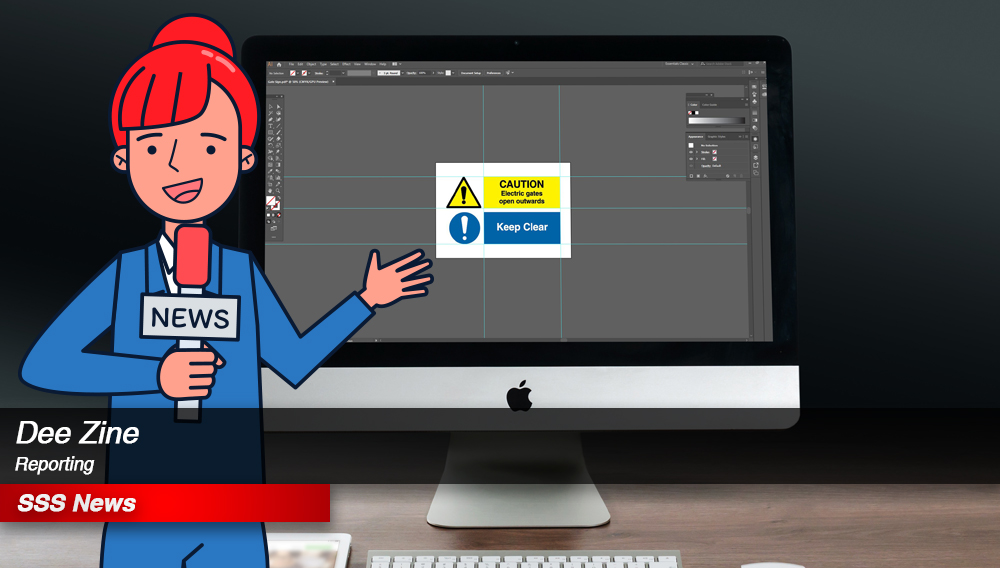Image resolution: width=1000 pixels, height=568 pixels.
Task: Open Edit Toolbar three-dots button
Action: point(274,237)
